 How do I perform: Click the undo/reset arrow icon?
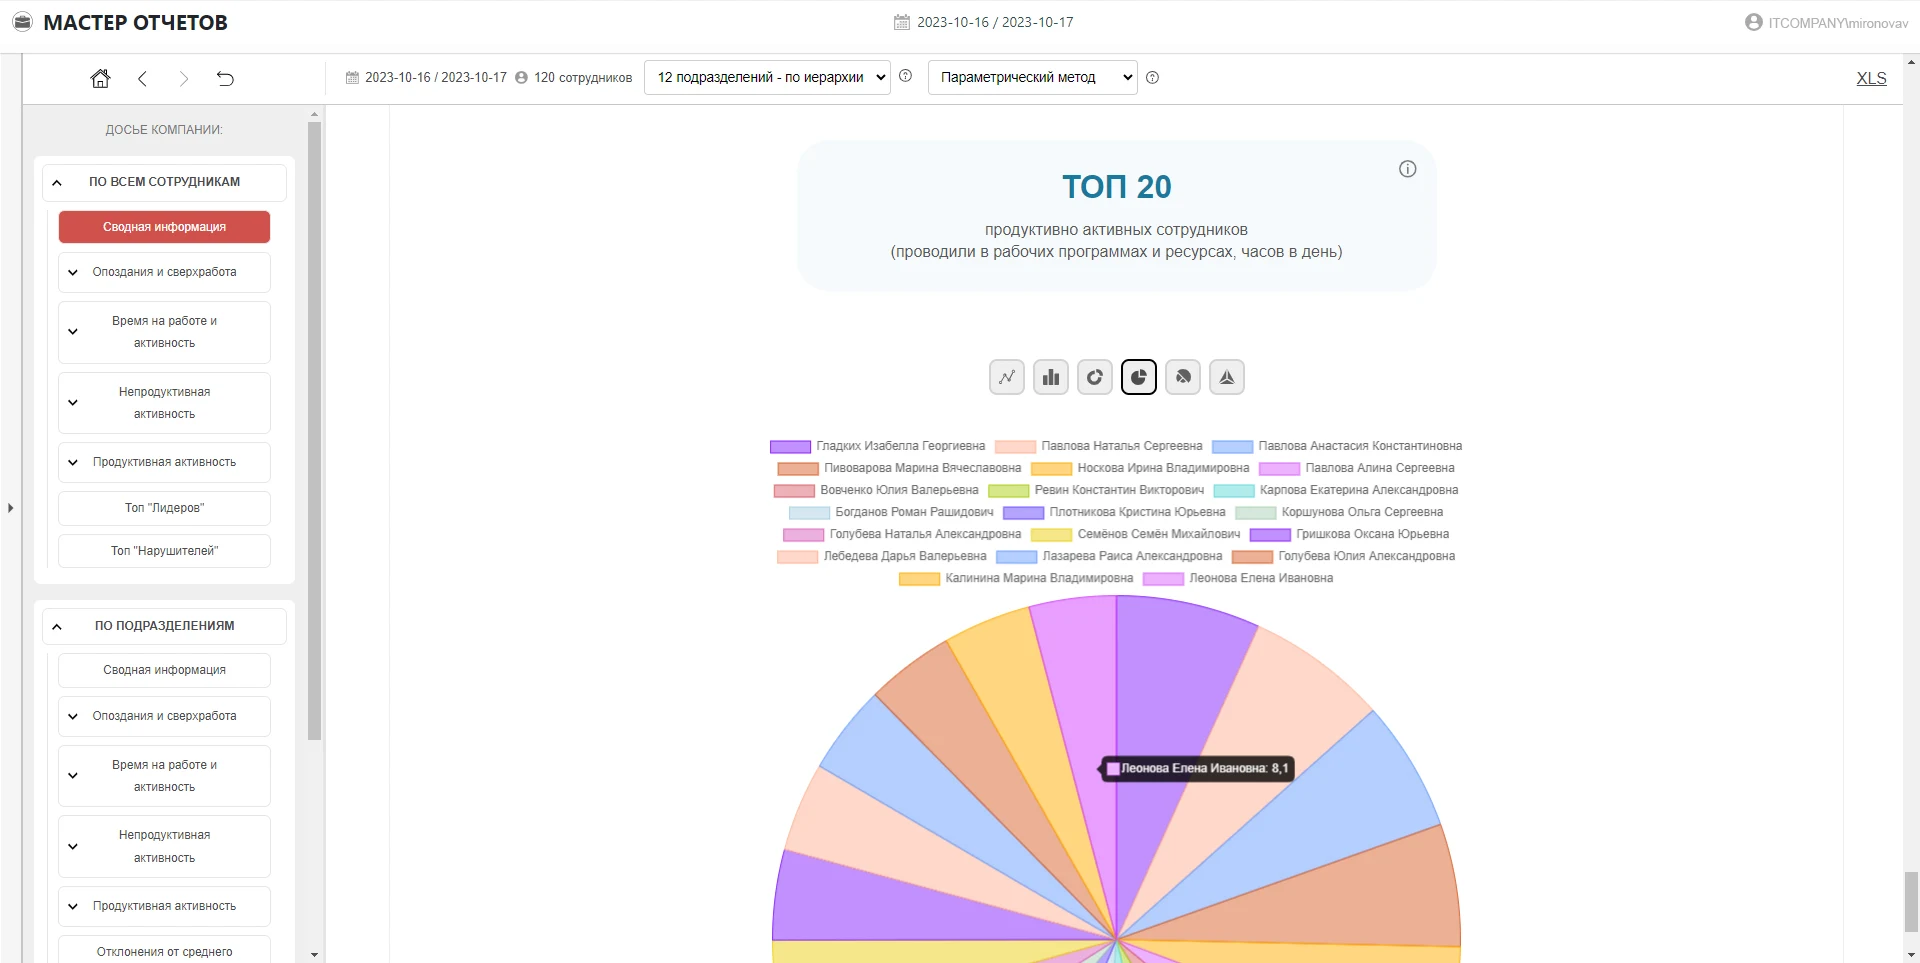click(225, 78)
